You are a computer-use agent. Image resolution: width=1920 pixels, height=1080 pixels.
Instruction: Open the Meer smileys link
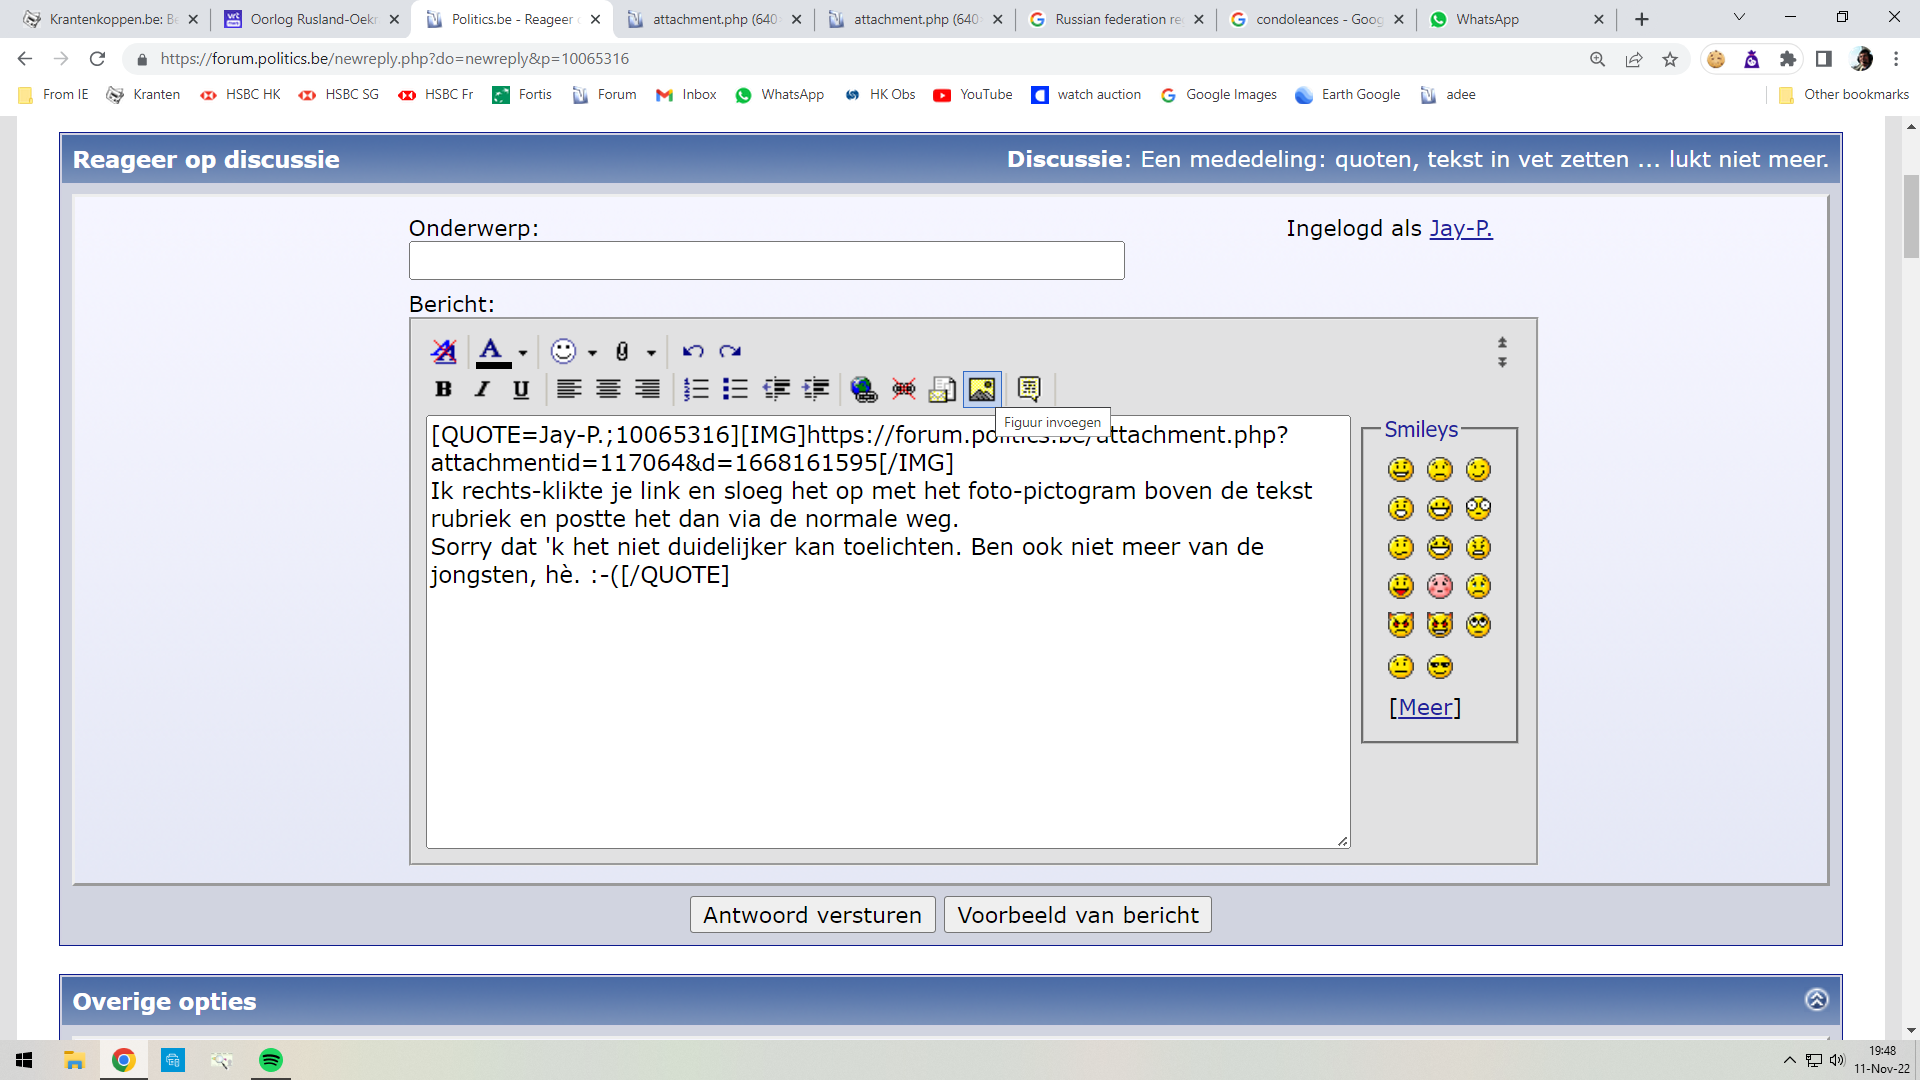coord(1425,707)
